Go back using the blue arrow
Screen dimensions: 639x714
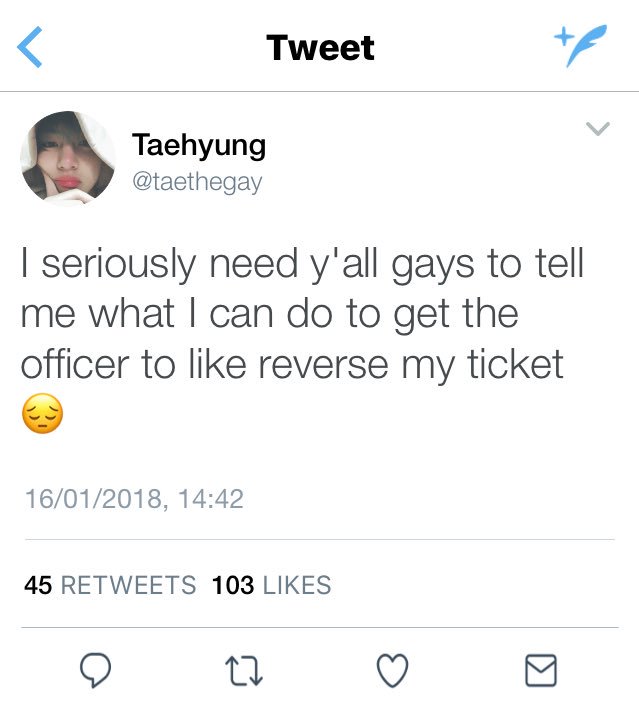coord(30,47)
